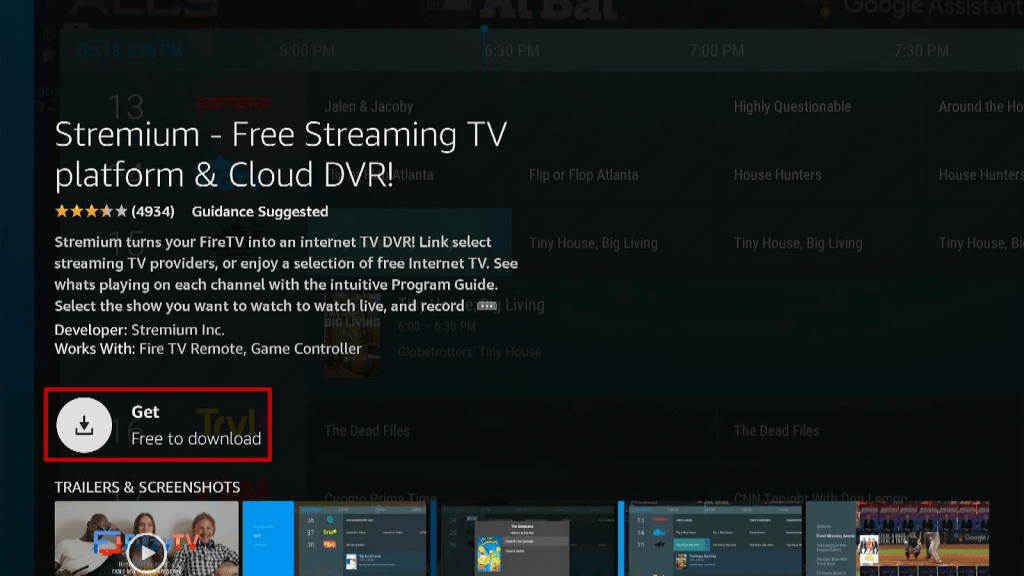The height and width of the screenshot is (576, 1024).
Task: Play the Stremium trailer video thumbnail
Action: click(x=146, y=538)
